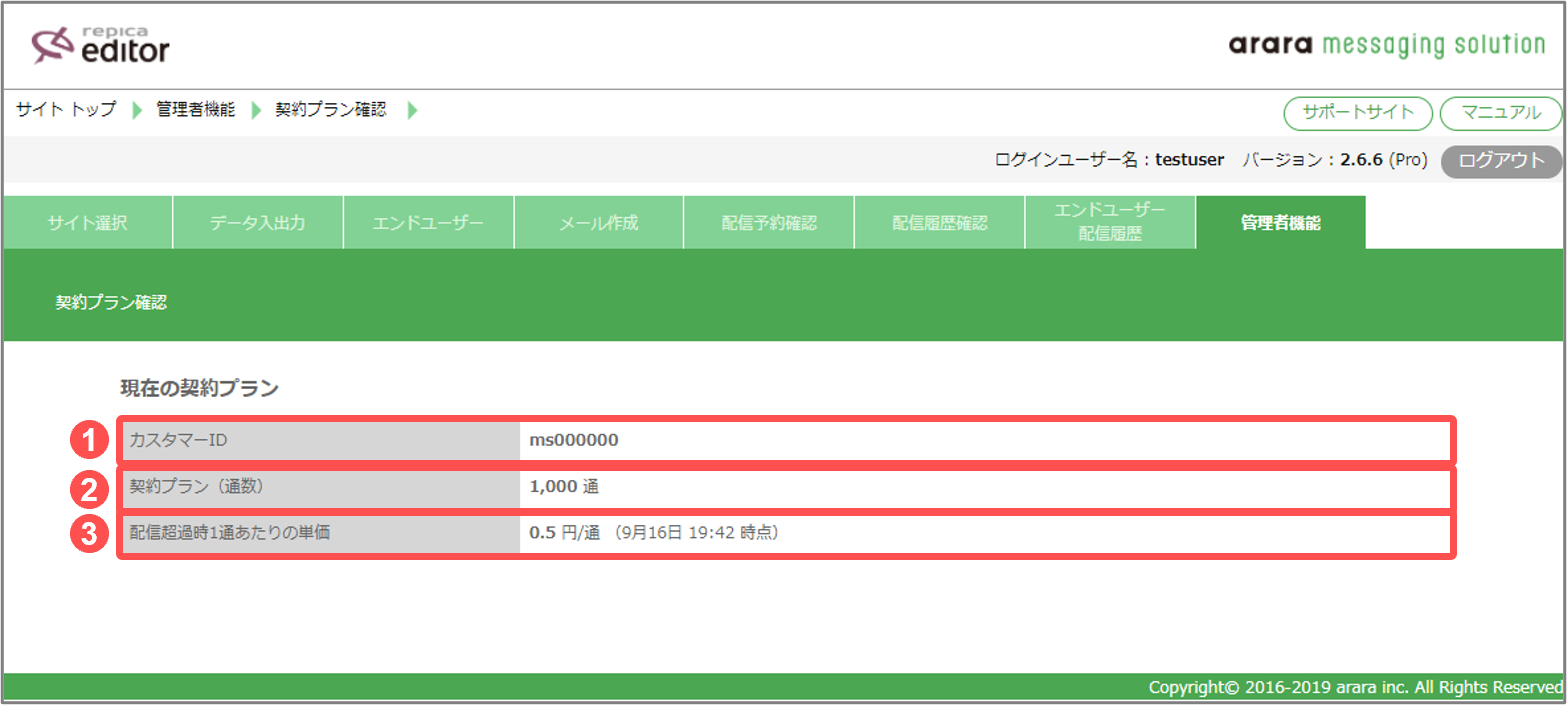This screenshot has width=1567, height=705.
Task: Switch to the メール作成 tab
Action: pyautogui.click(x=598, y=223)
